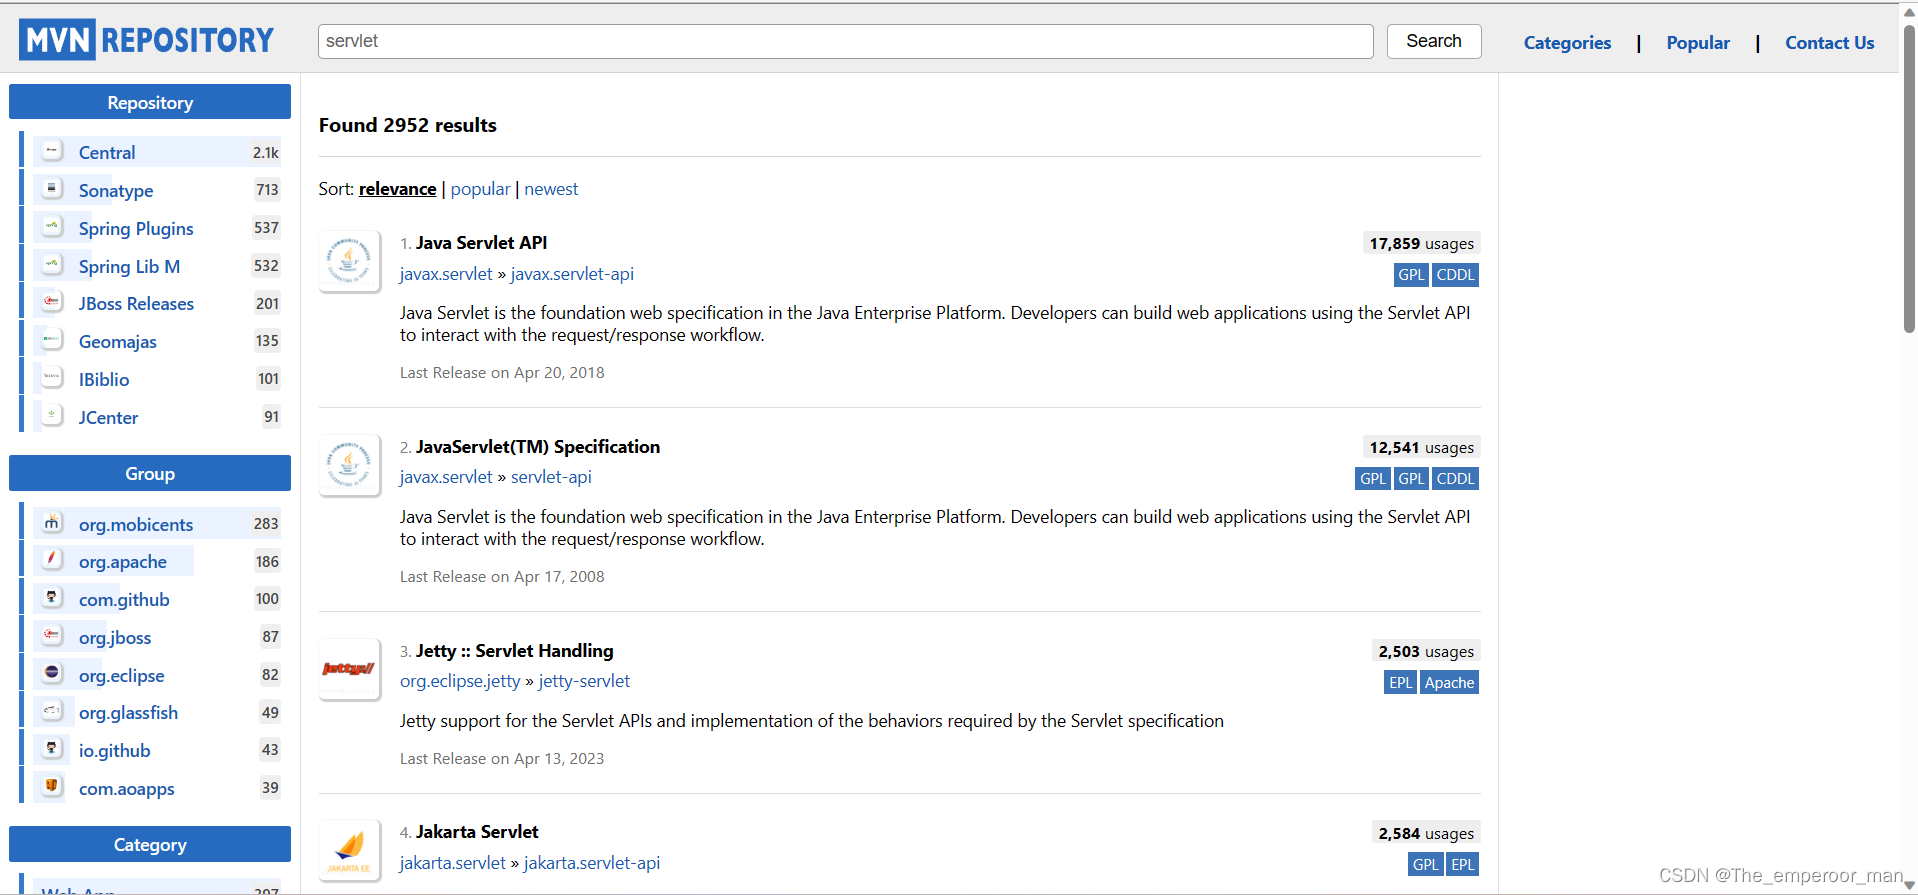Open the jakarta.servlet-api artifact link

(592, 863)
